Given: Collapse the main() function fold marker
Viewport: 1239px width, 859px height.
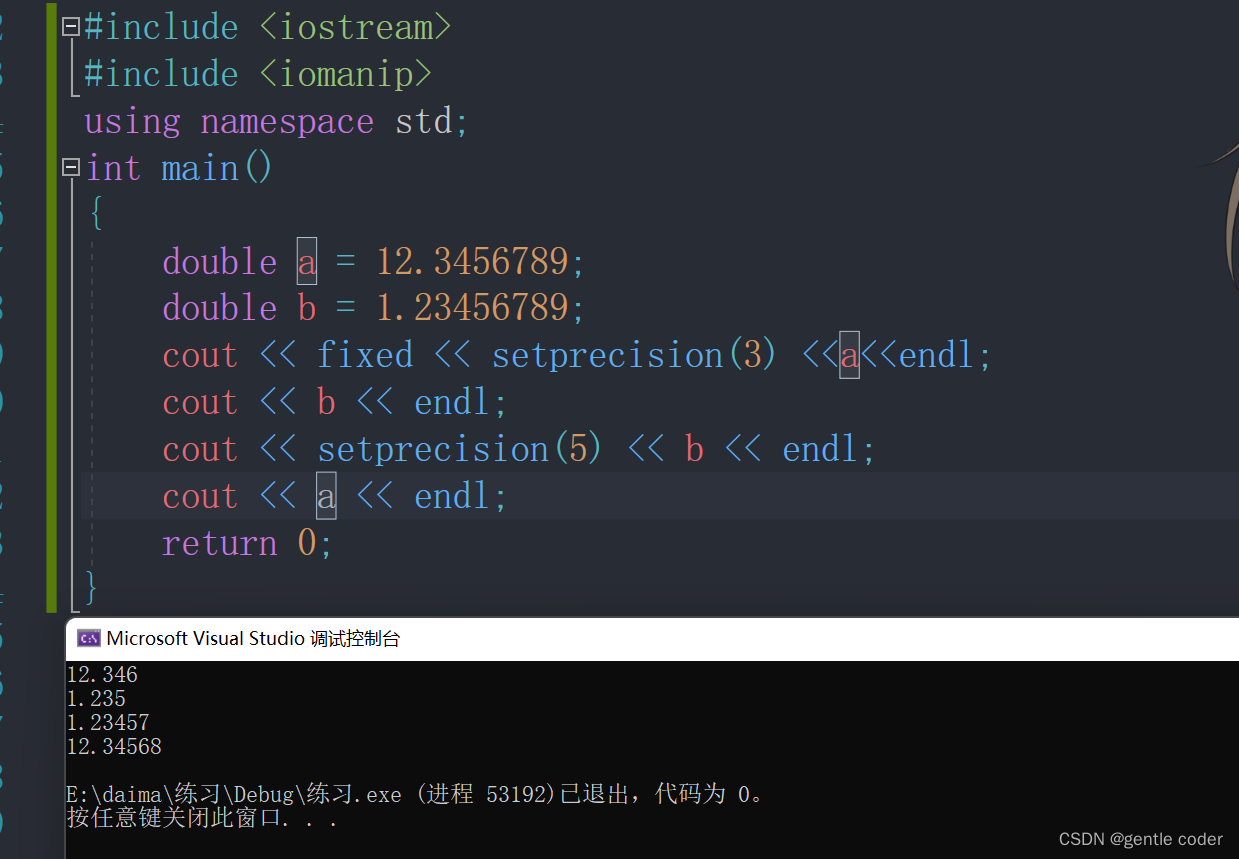Looking at the screenshot, I should pos(70,167).
